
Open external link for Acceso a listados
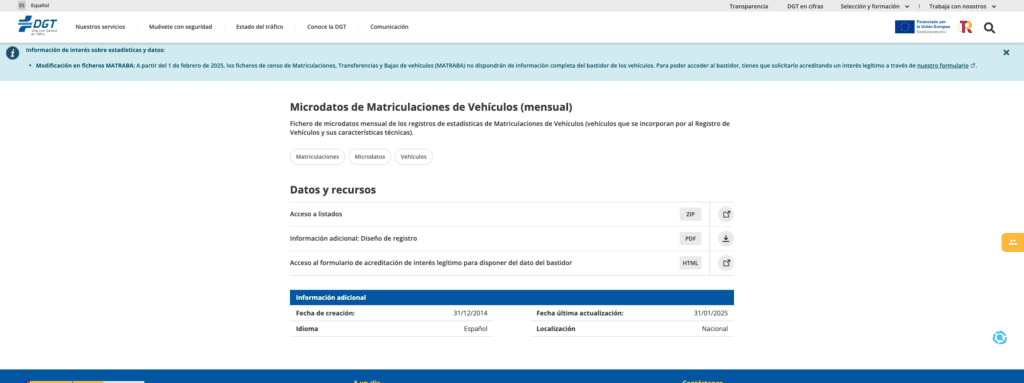coord(726,214)
